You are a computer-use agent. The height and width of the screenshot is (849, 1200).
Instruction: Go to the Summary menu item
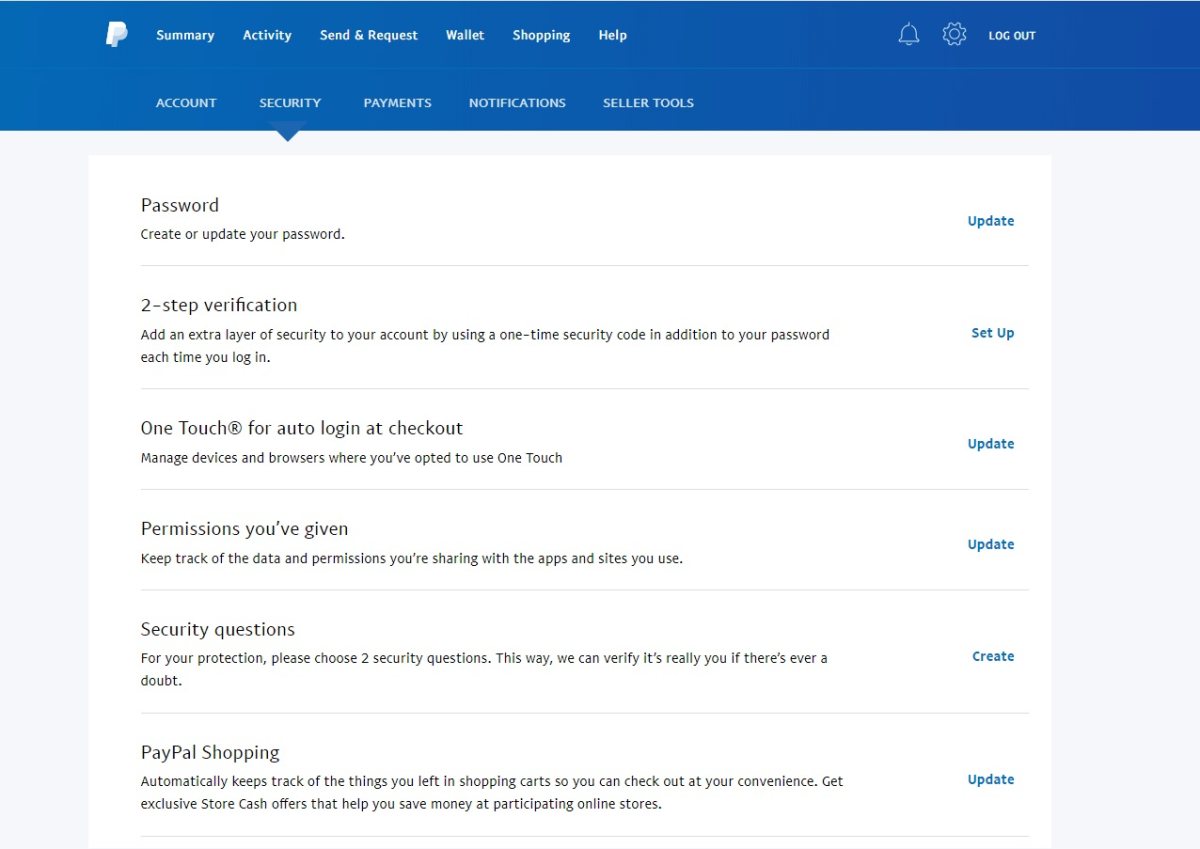click(185, 35)
